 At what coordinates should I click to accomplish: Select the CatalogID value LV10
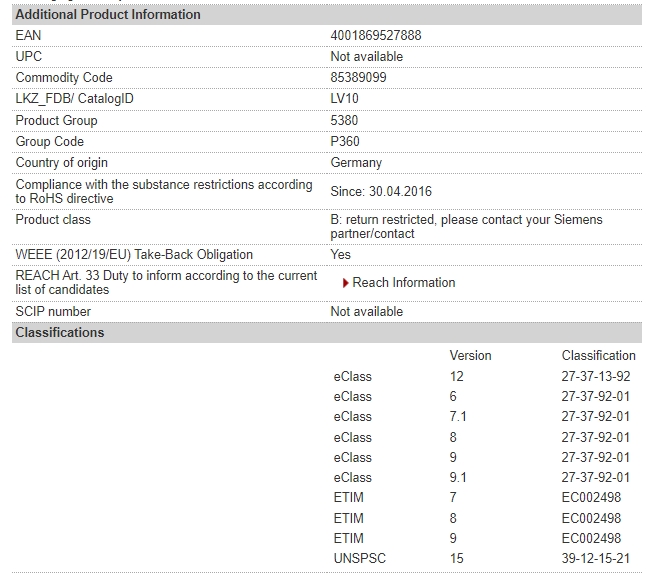(x=344, y=99)
